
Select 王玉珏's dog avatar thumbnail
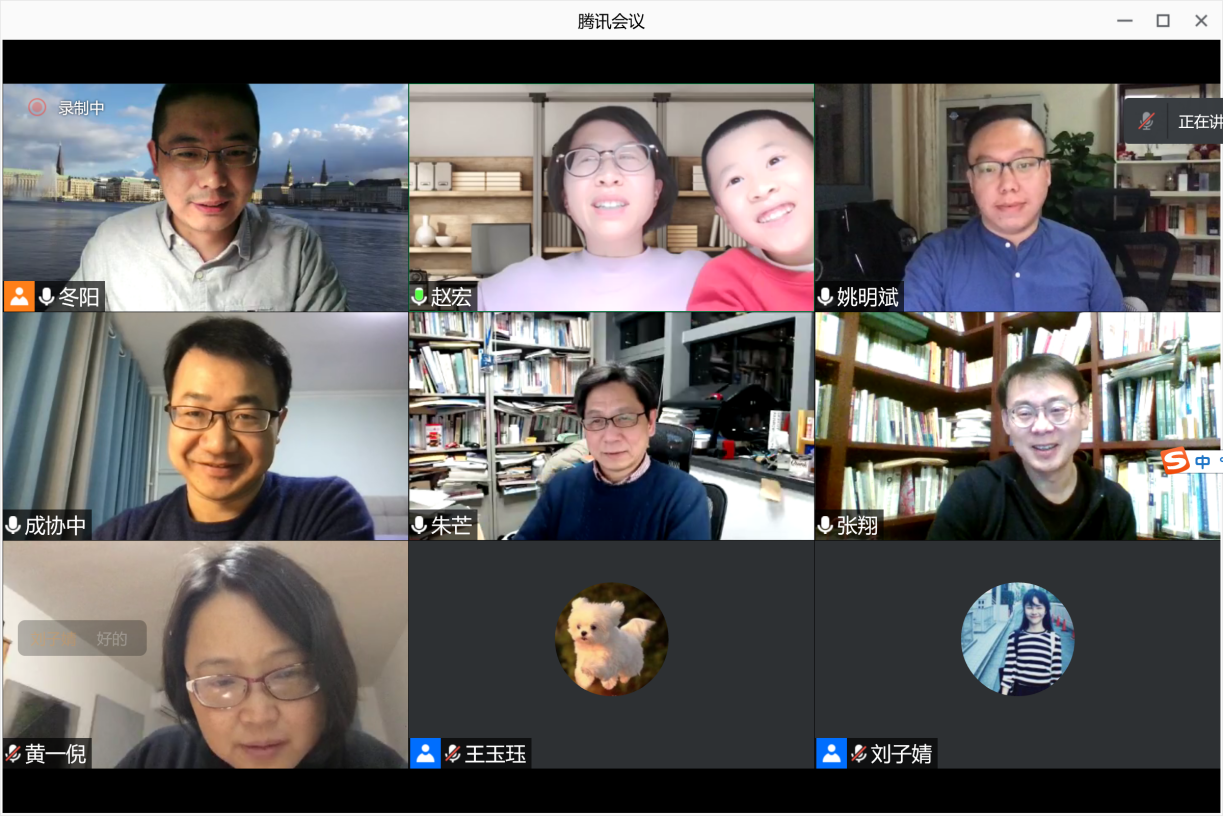(612, 639)
